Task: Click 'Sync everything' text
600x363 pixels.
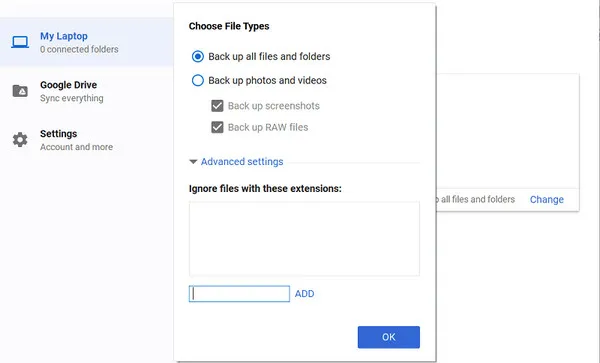Action: click(72, 98)
